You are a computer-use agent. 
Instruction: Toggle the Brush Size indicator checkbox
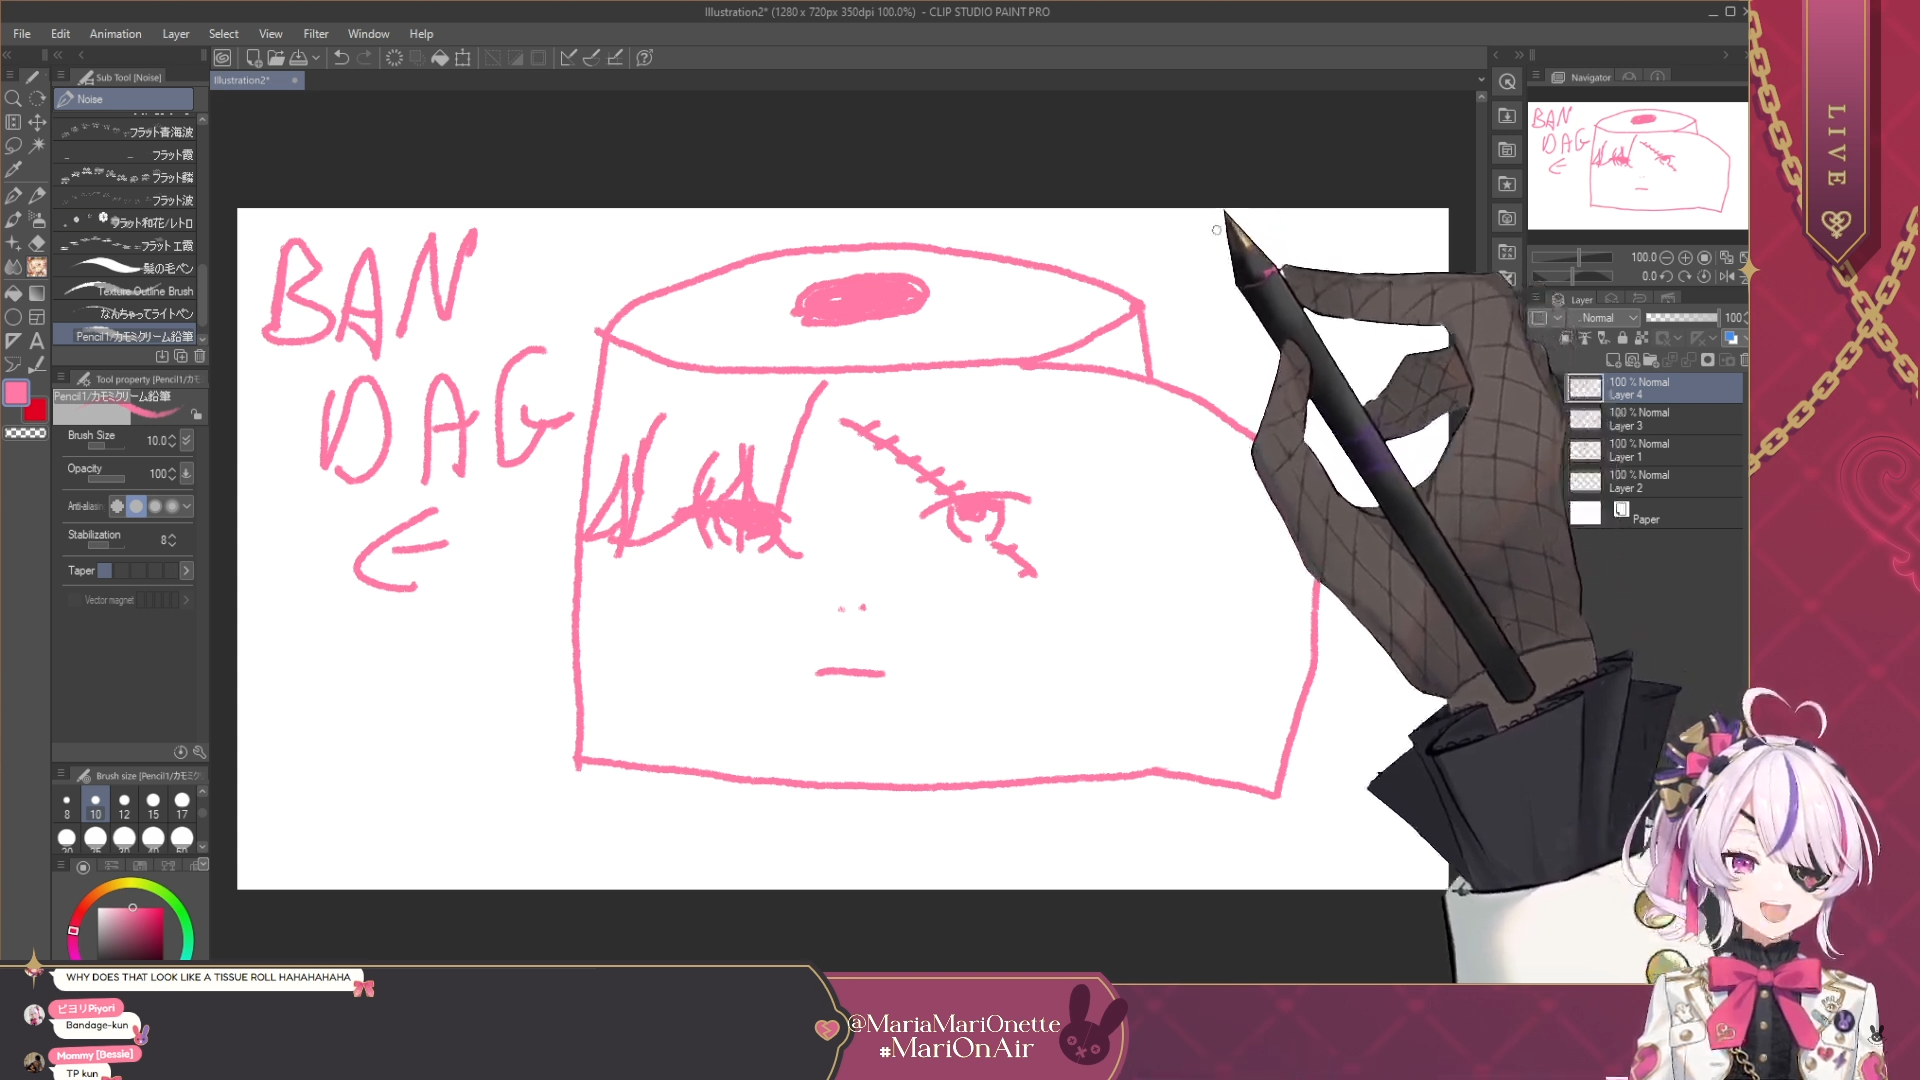(186, 440)
